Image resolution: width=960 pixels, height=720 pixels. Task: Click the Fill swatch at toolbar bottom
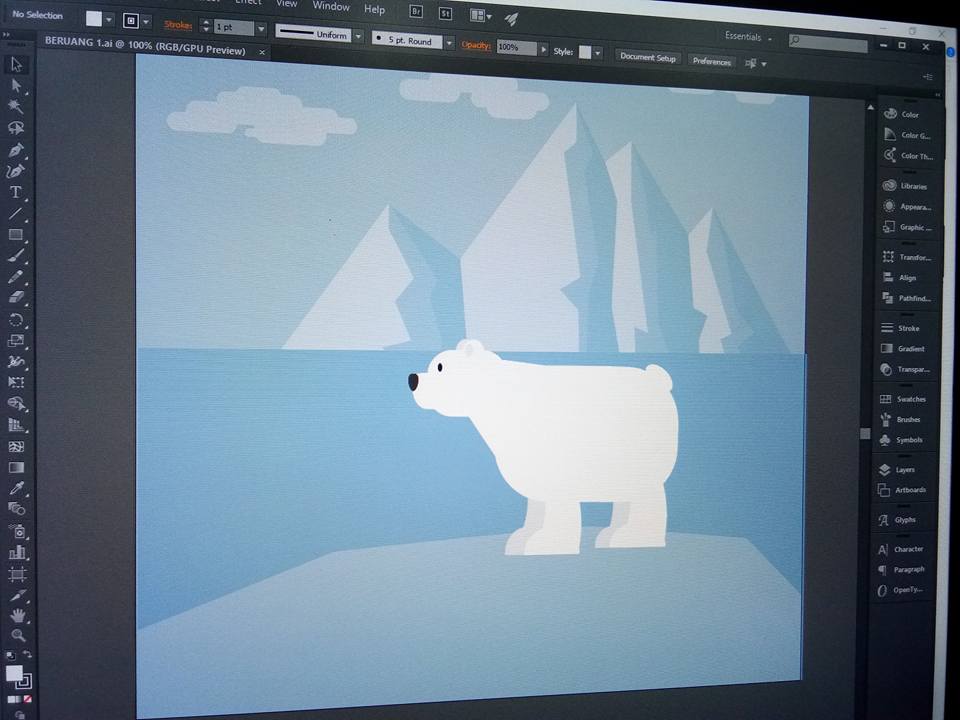(x=13, y=673)
